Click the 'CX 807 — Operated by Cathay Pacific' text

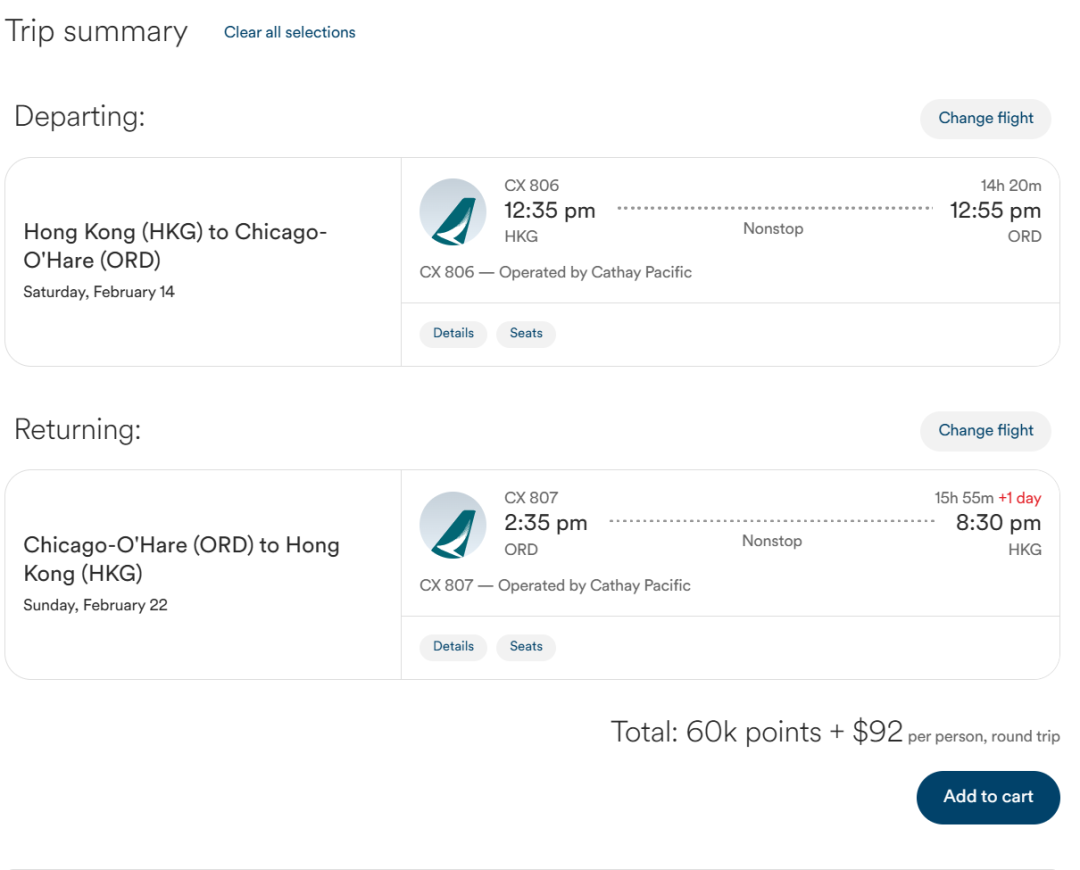[555, 585]
